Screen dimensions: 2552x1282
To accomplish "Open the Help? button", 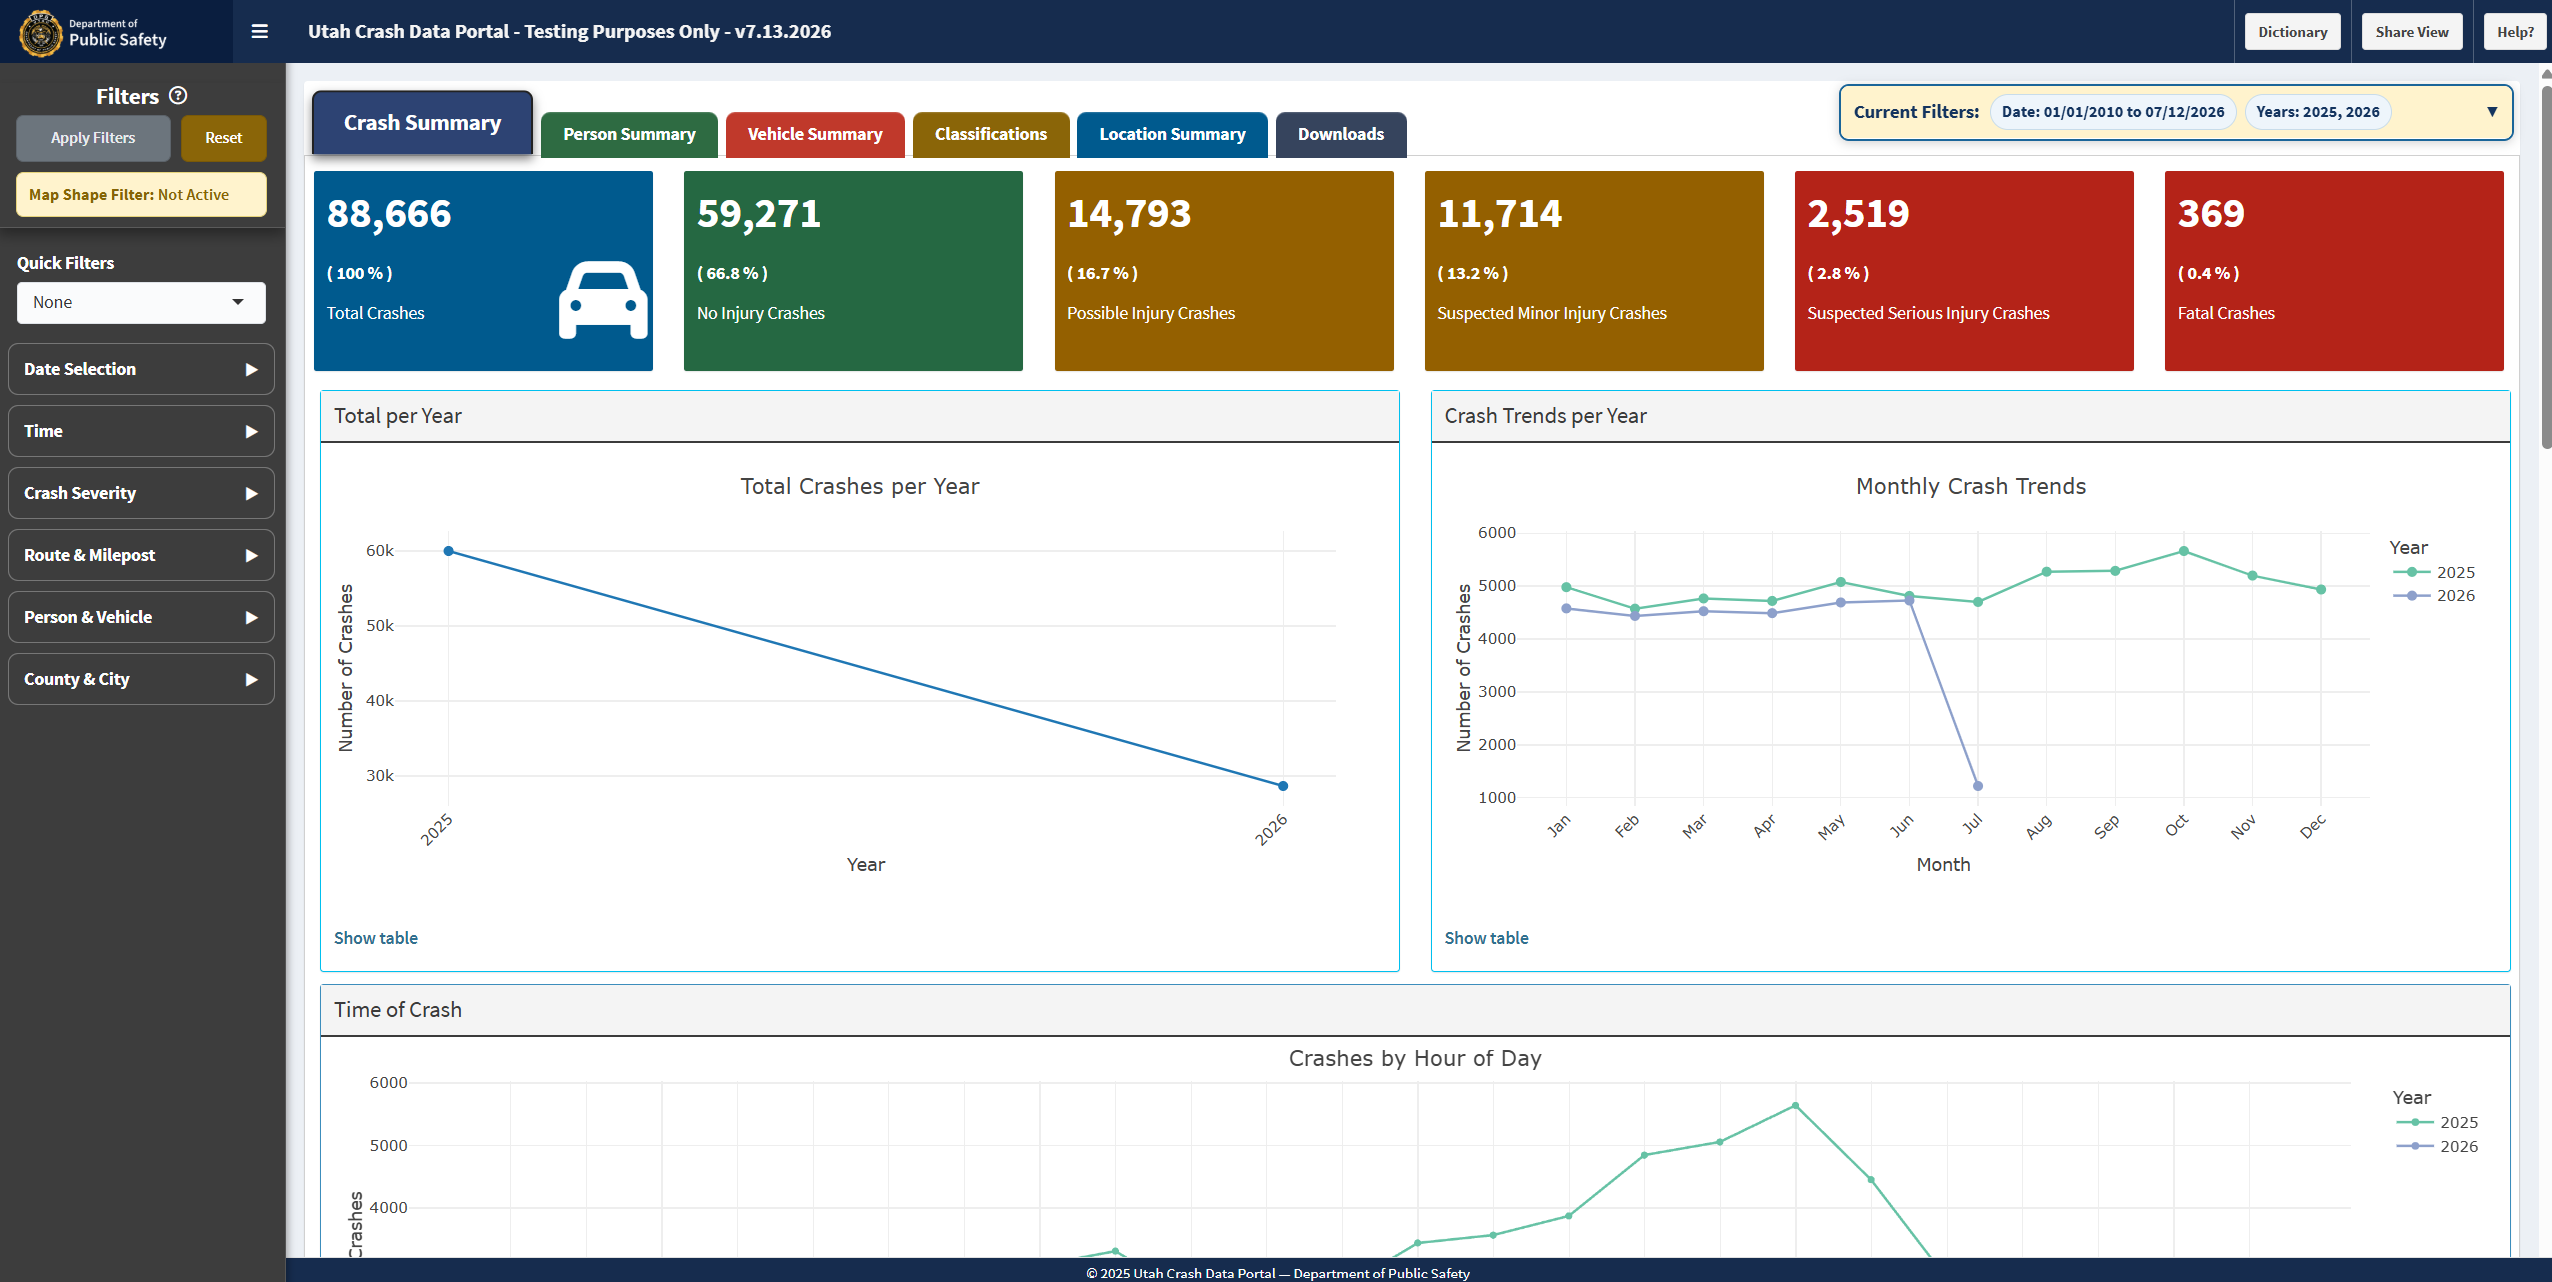I will click(2515, 32).
